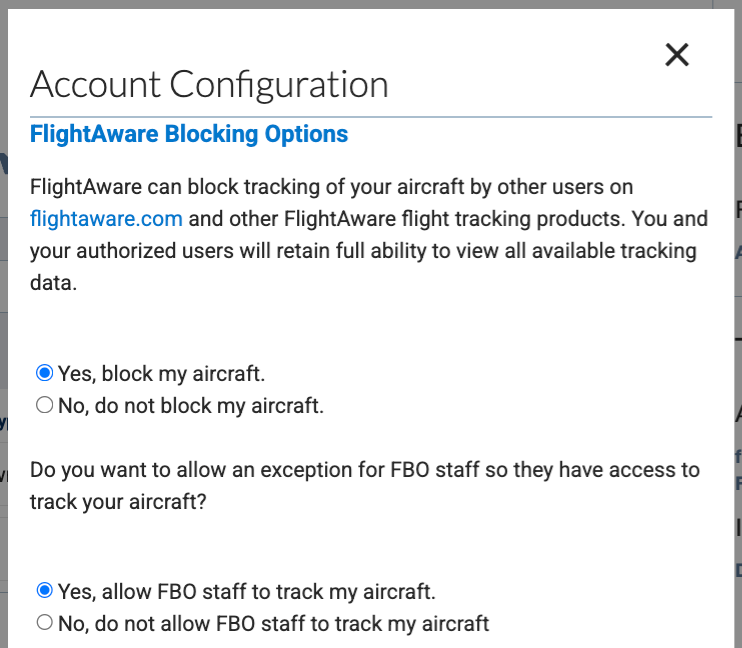Click the "FlightAware Blocking Options" heading
Image resolution: width=742 pixels, height=648 pixels.
point(189,134)
